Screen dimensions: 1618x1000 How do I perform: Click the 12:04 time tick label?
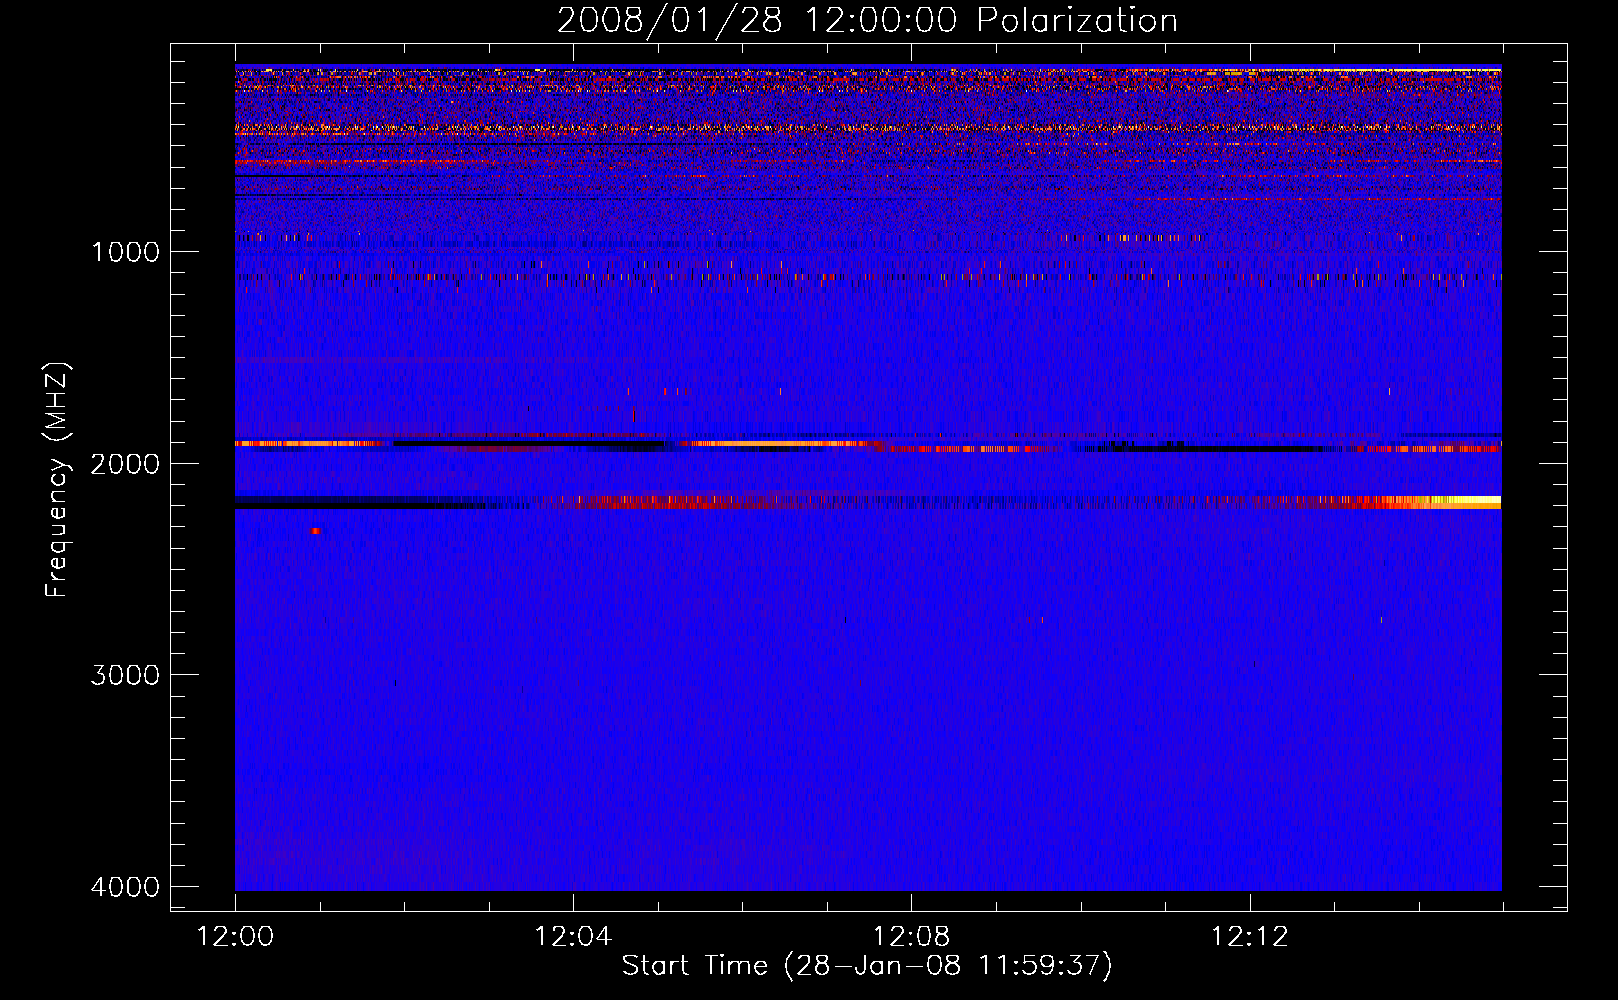click(x=573, y=937)
